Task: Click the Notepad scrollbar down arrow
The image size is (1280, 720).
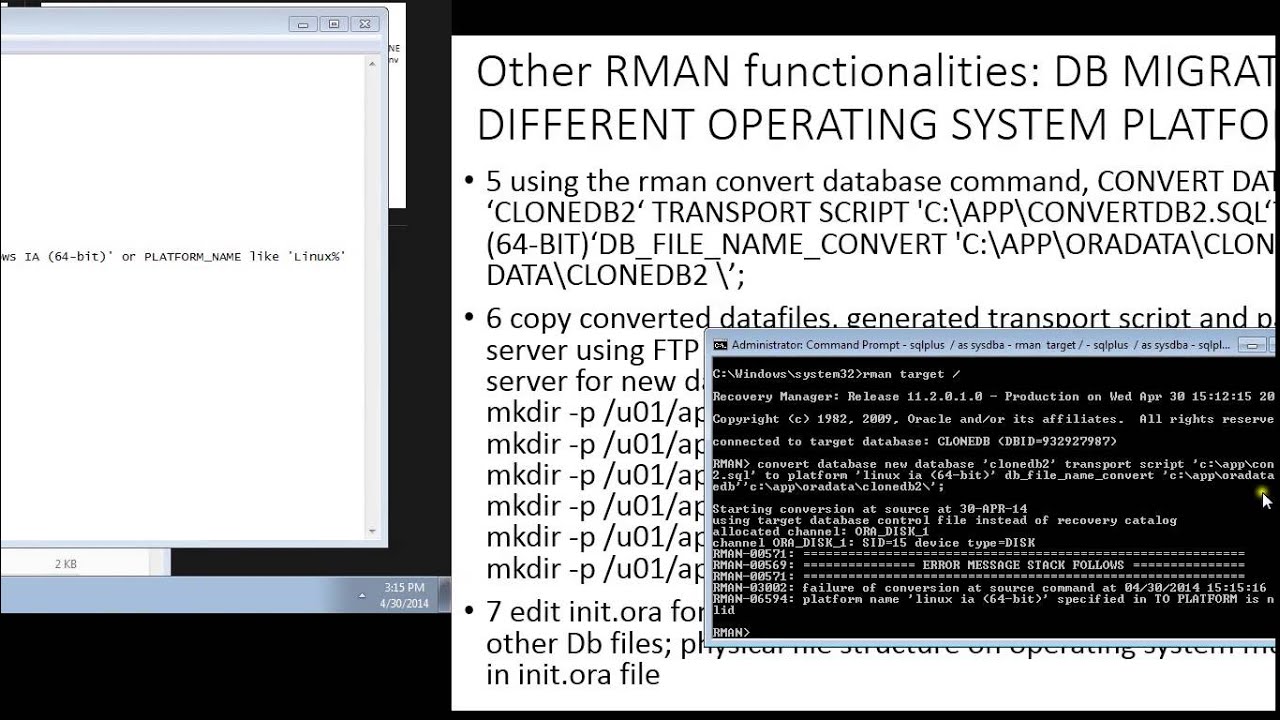Action: (x=372, y=531)
